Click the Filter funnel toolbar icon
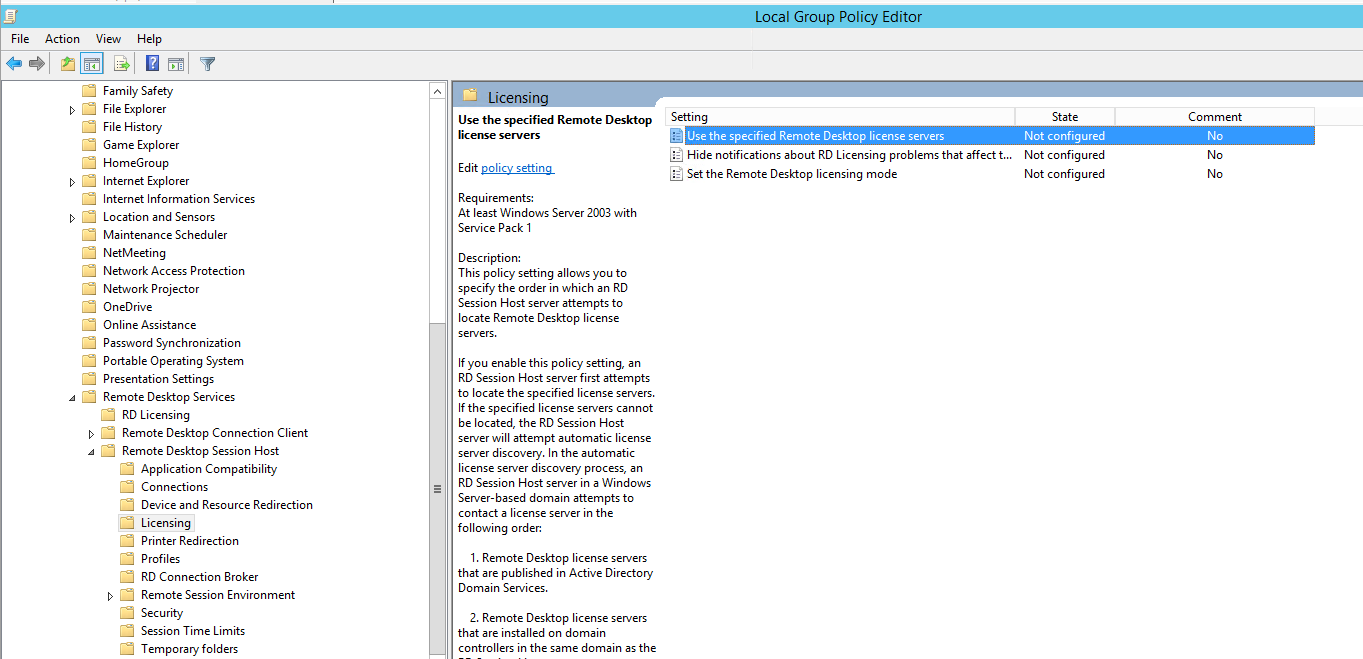The height and width of the screenshot is (659, 1363). point(207,64)
